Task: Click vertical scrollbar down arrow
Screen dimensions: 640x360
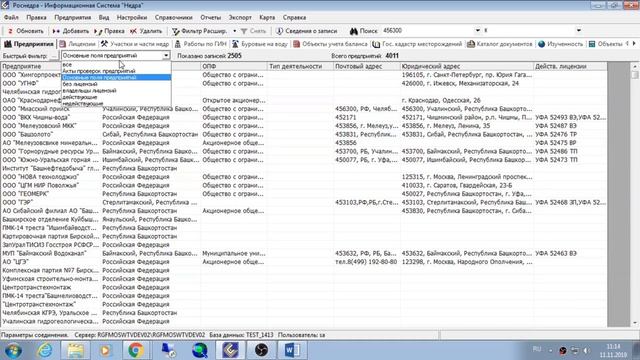Action: point(635,323)
